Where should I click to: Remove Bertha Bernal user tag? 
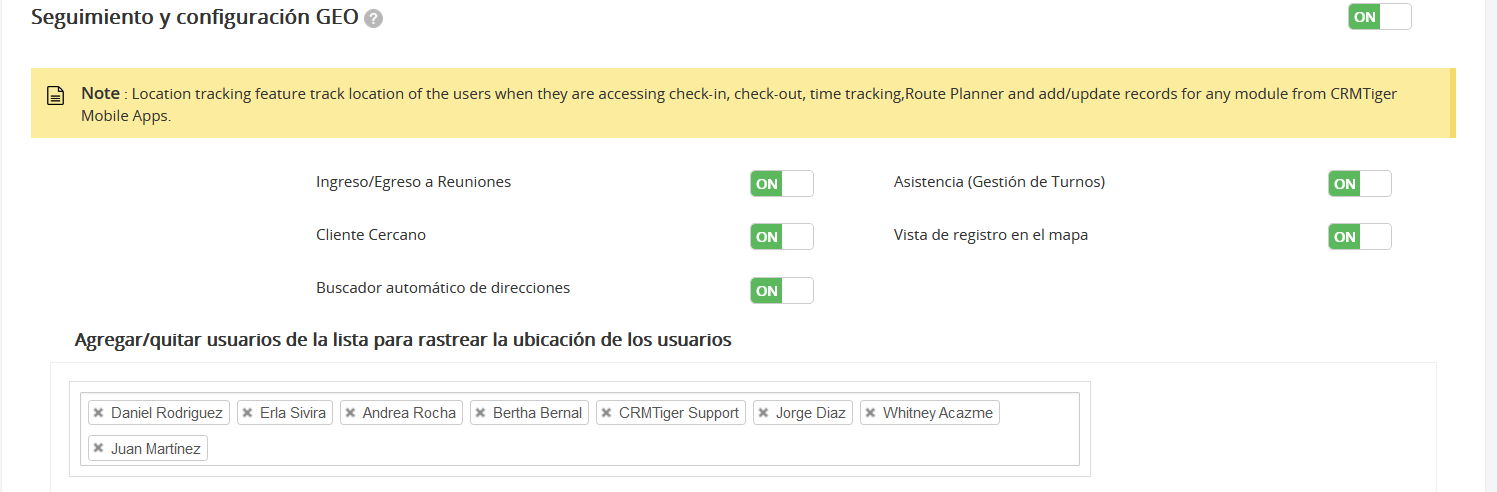tap(480, 413)
